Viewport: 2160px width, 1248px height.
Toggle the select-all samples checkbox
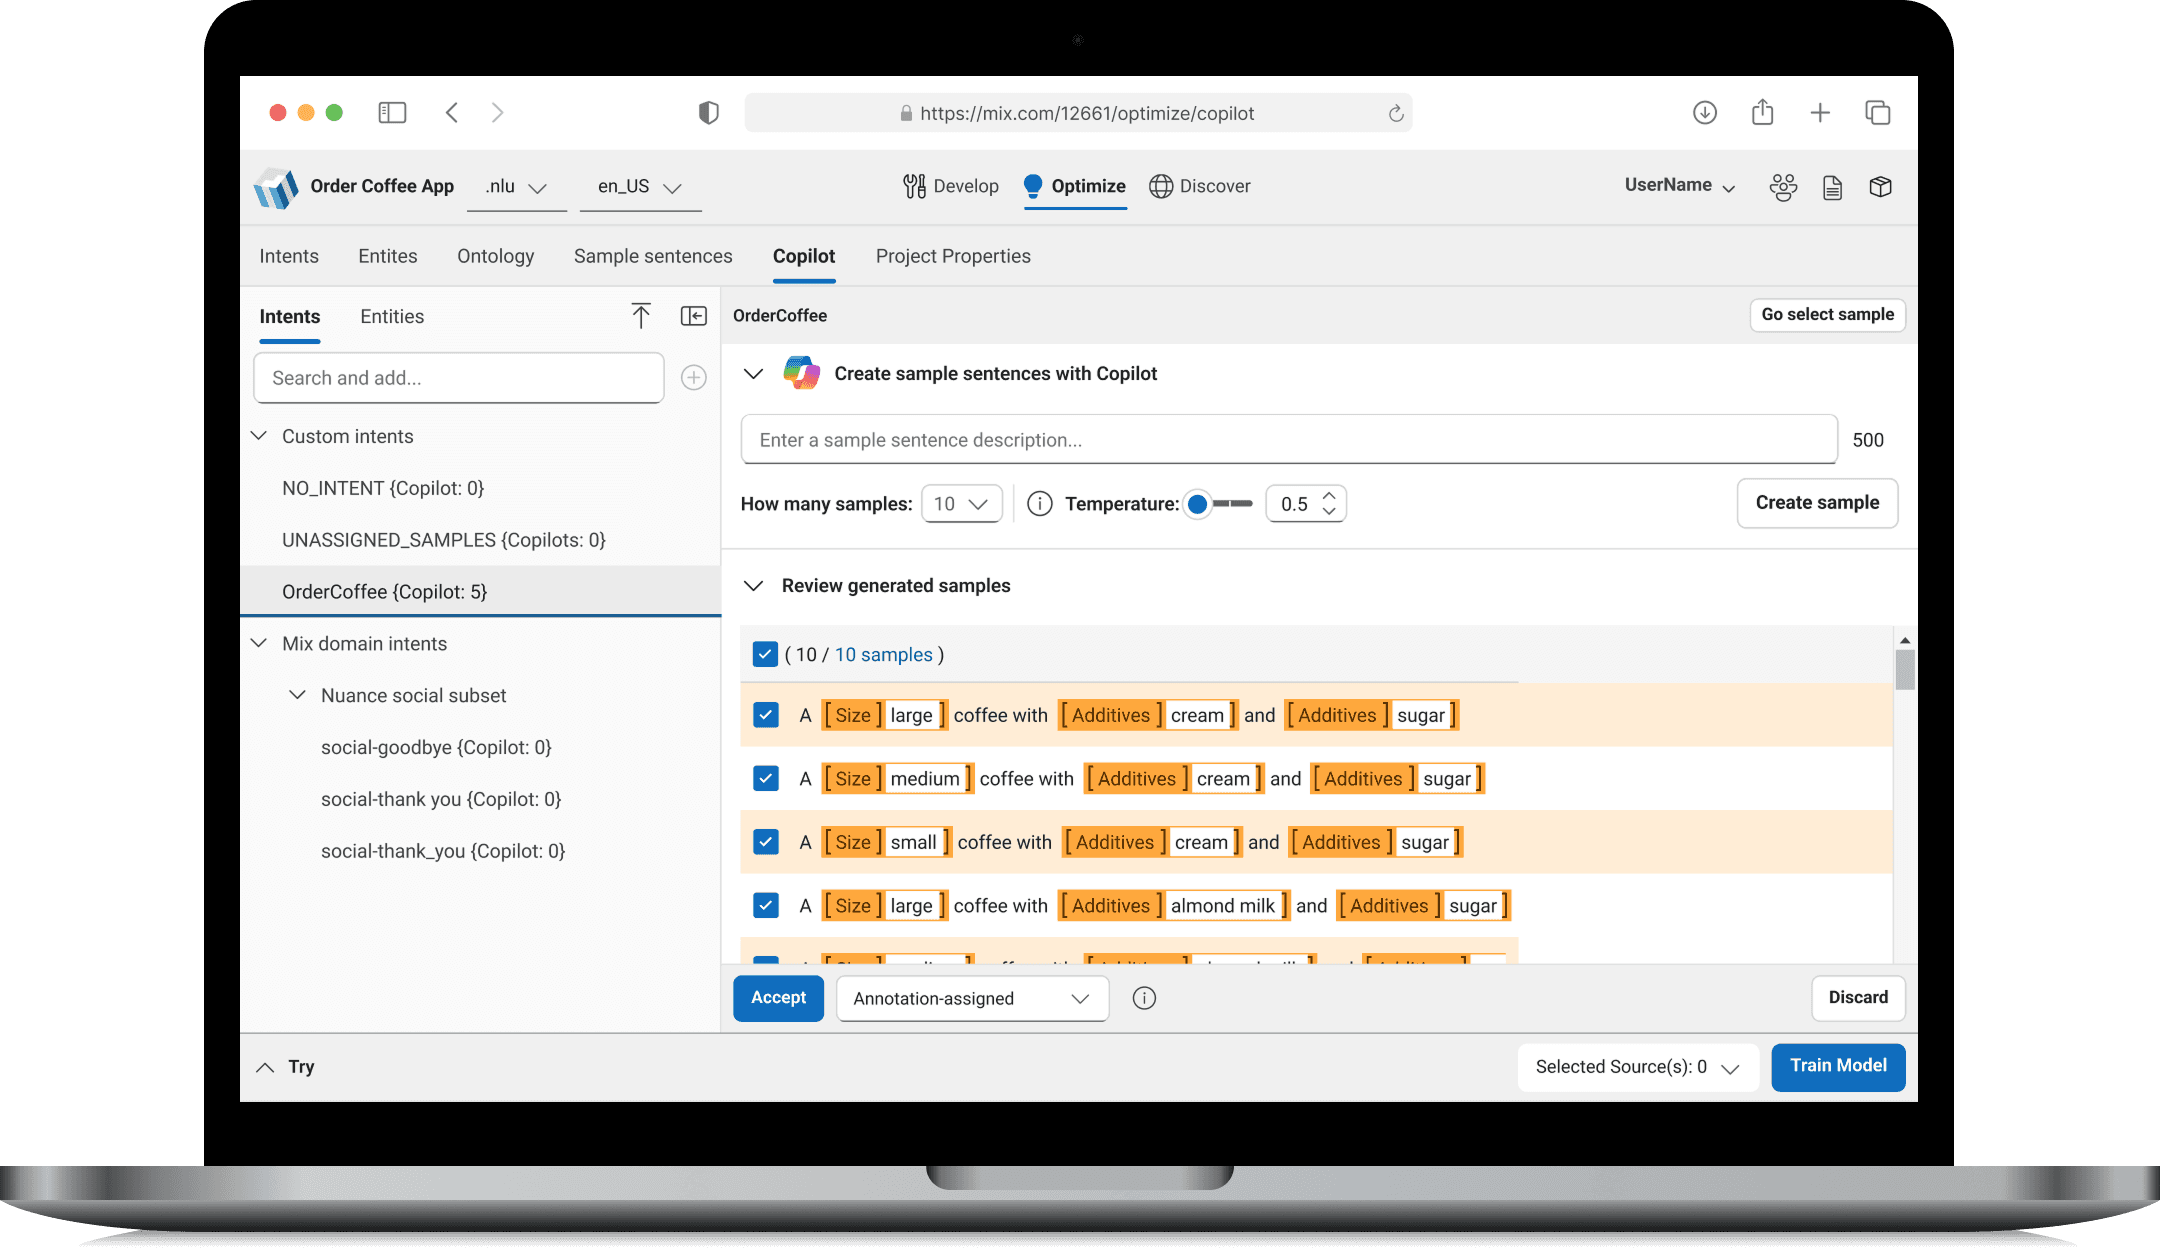(x=765, y=654)
